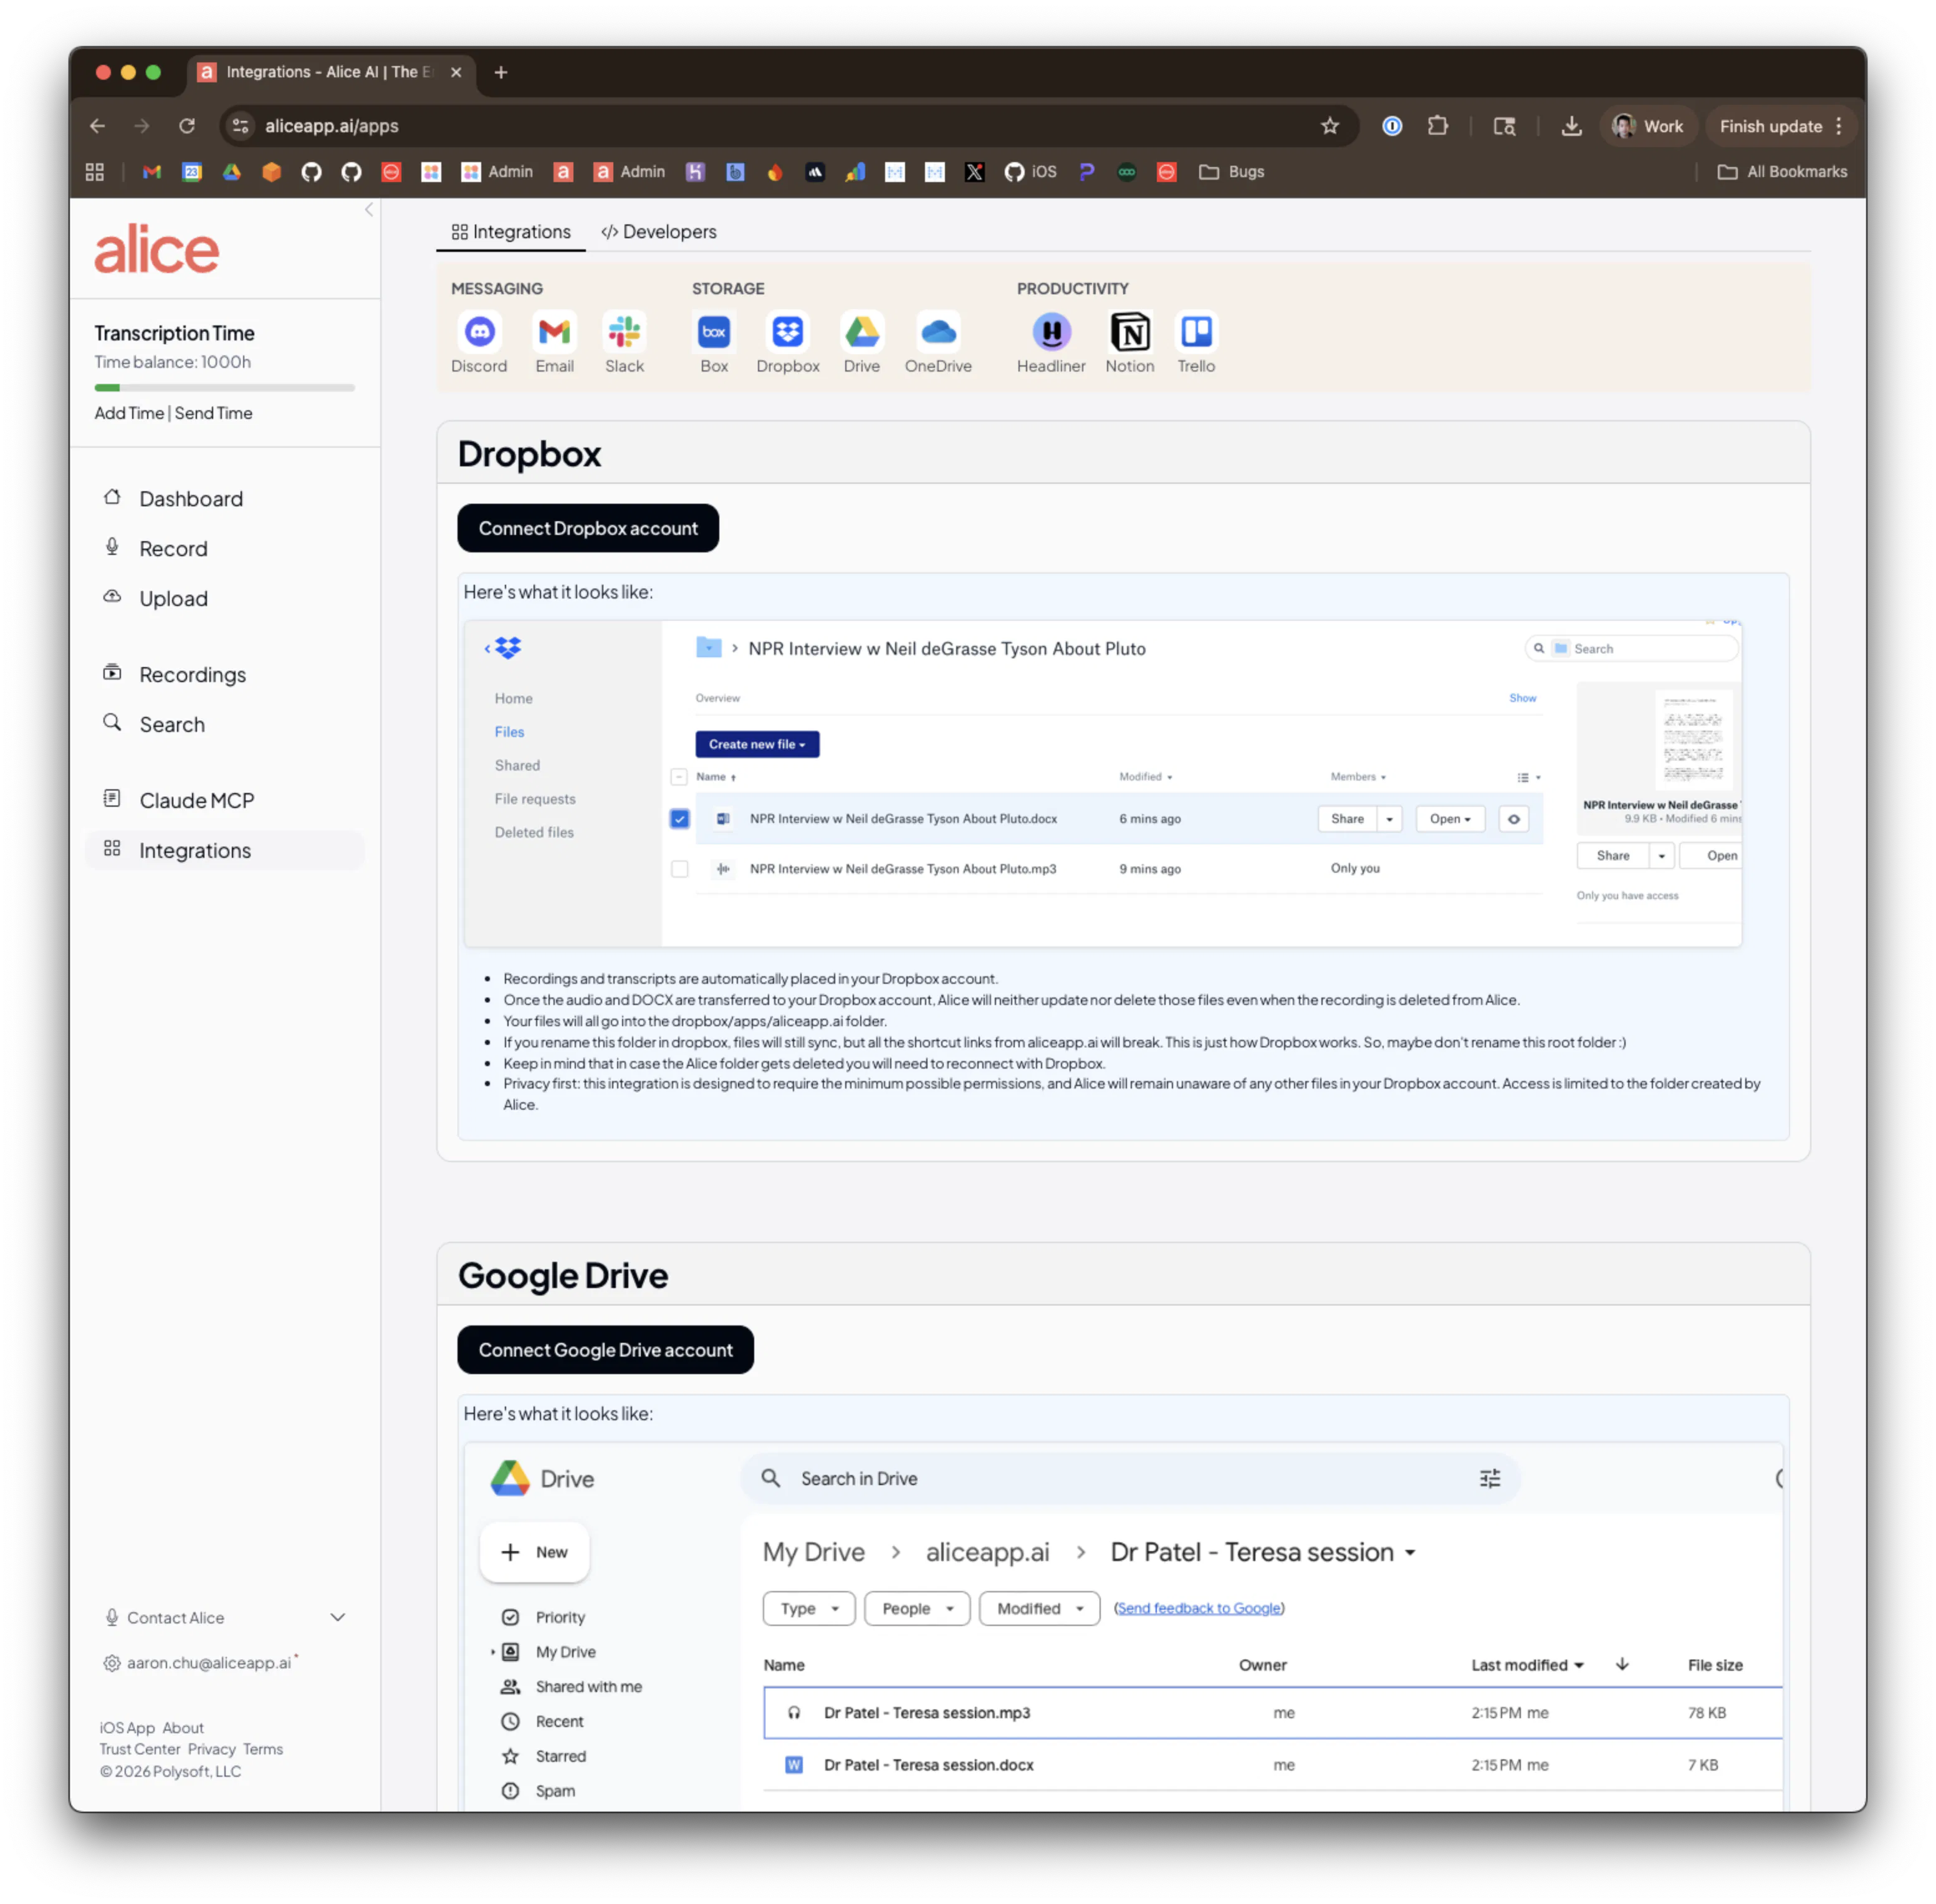Reload the aliceapp.ai page
Viewport: 1936px width, 1904px height.
[187, 126]
